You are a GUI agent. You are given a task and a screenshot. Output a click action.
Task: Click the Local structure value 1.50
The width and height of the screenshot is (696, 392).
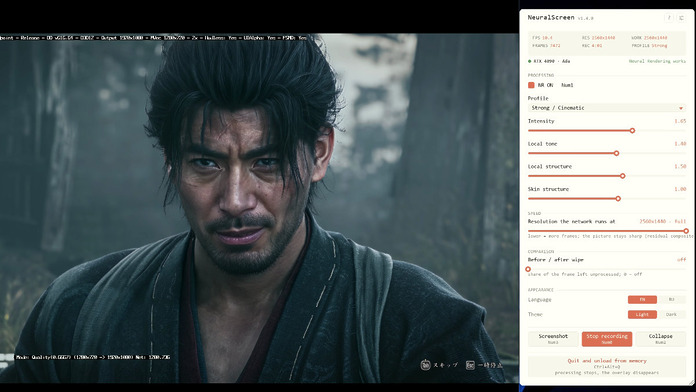680,166
